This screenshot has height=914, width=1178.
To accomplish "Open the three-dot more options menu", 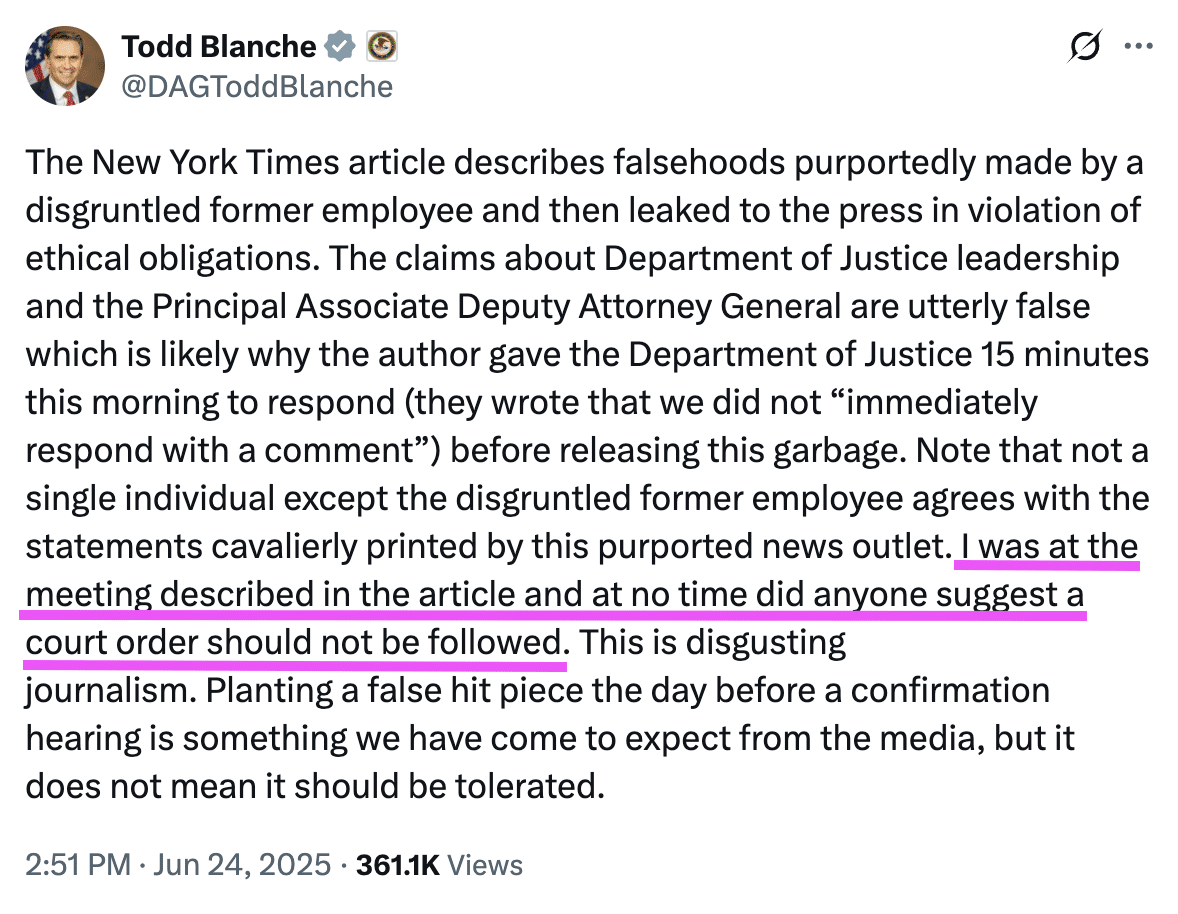I will pos(1138,47).
